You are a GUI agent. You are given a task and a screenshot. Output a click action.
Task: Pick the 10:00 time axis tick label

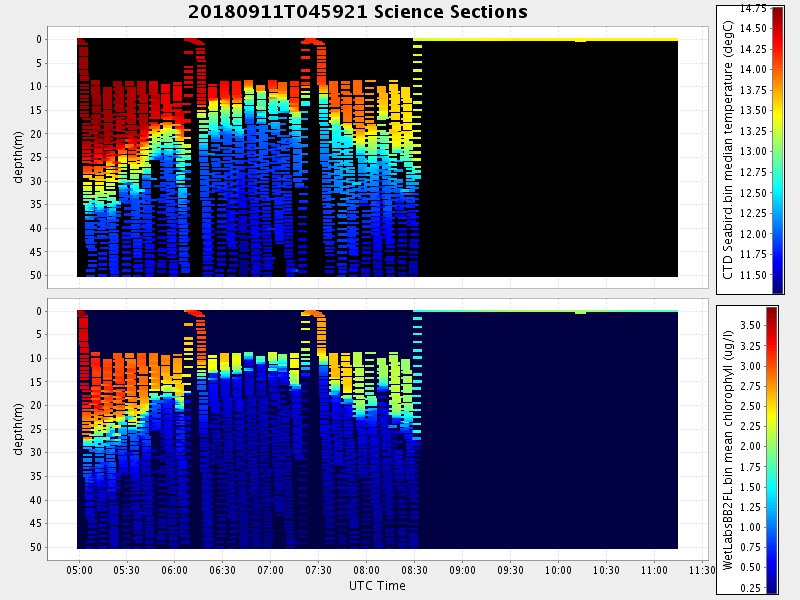click(558, 570)
